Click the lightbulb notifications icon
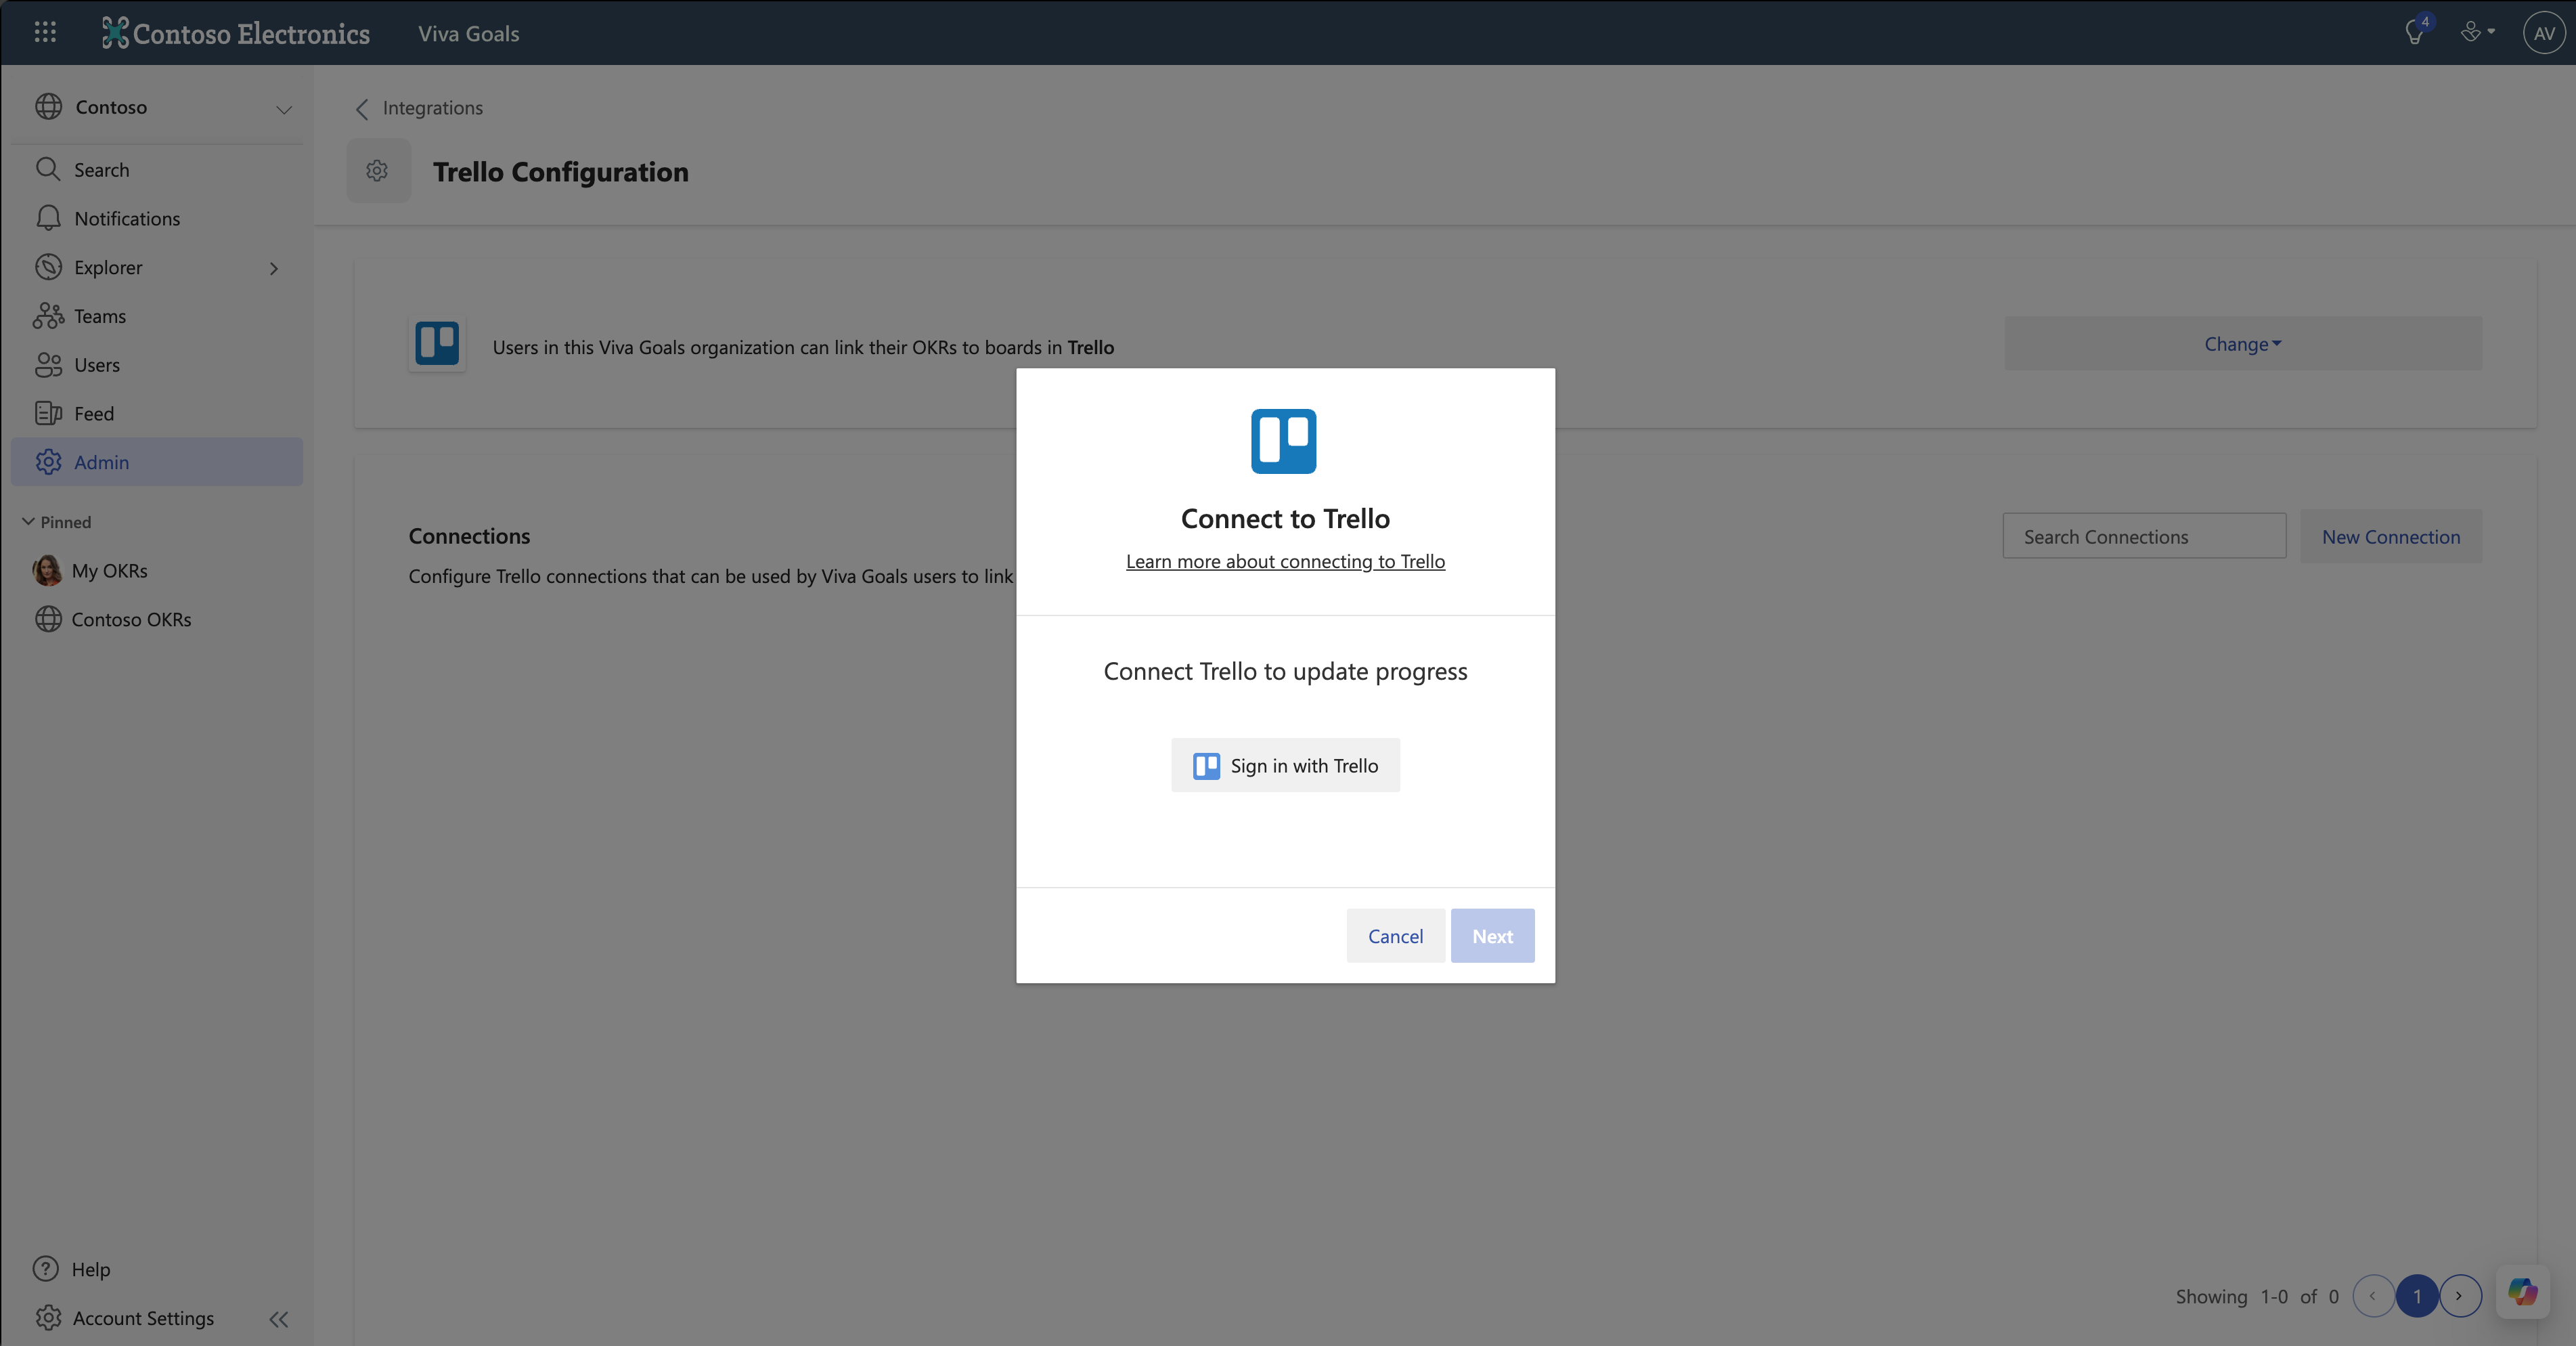The image size is (2576, 1346). [x=2414, y=33]
